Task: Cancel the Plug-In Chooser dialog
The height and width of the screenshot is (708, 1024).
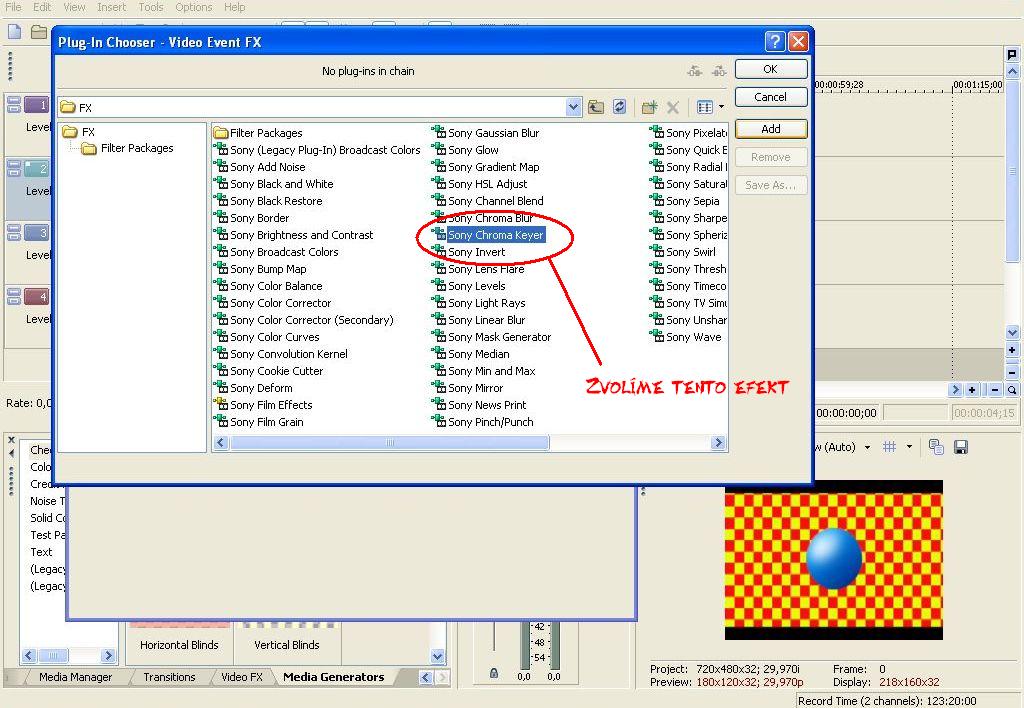Action: click(x=771, y=97)
